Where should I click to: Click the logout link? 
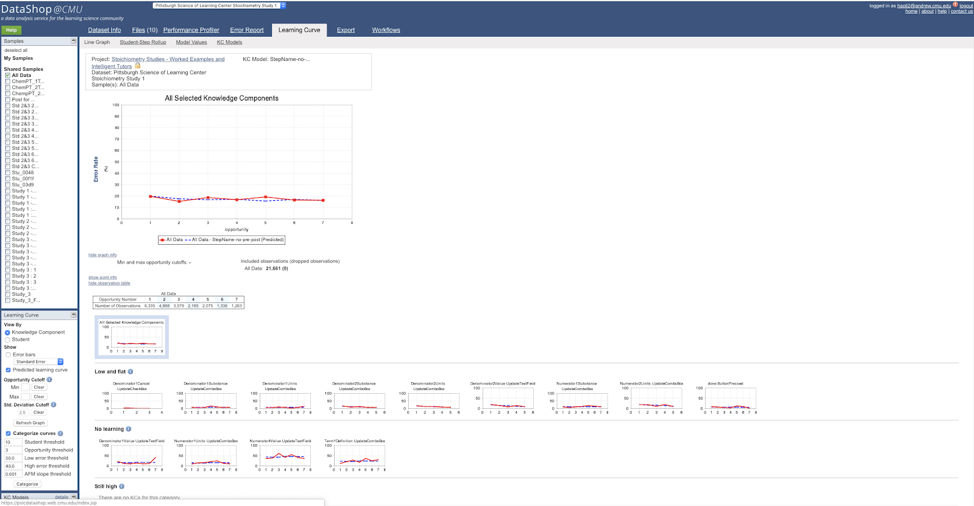(966, 6)
